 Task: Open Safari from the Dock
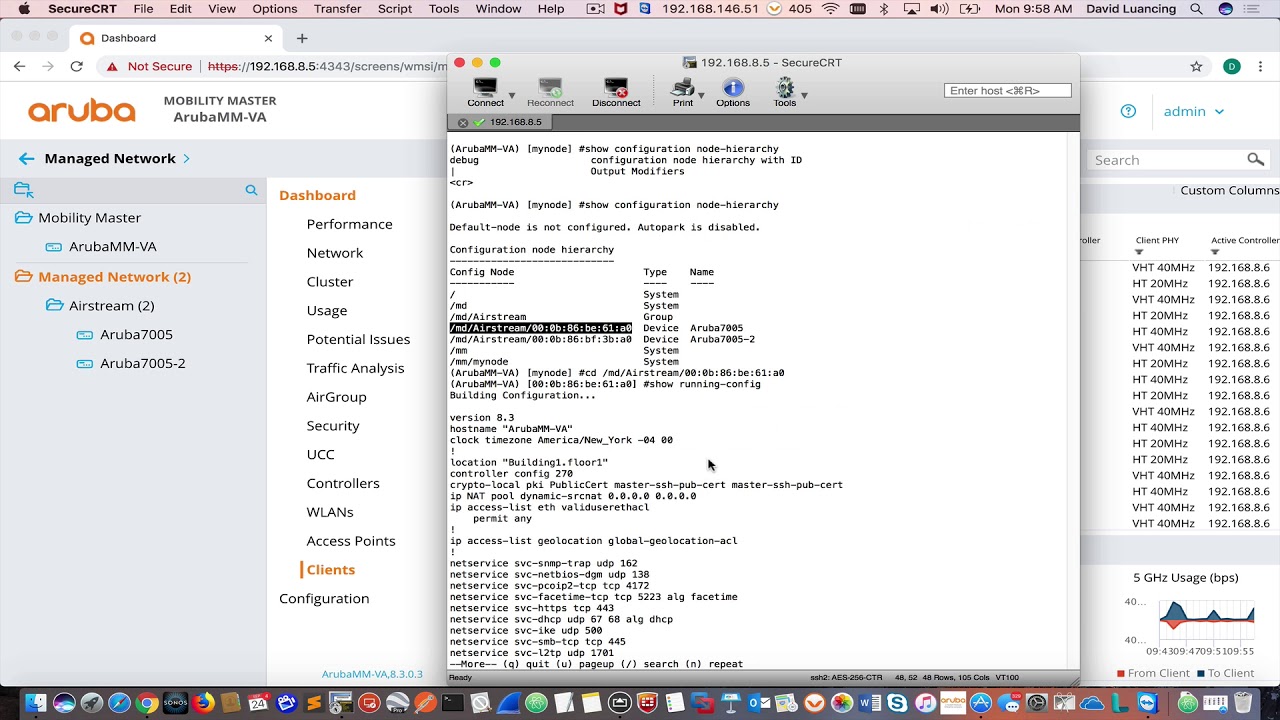point(119,703)
